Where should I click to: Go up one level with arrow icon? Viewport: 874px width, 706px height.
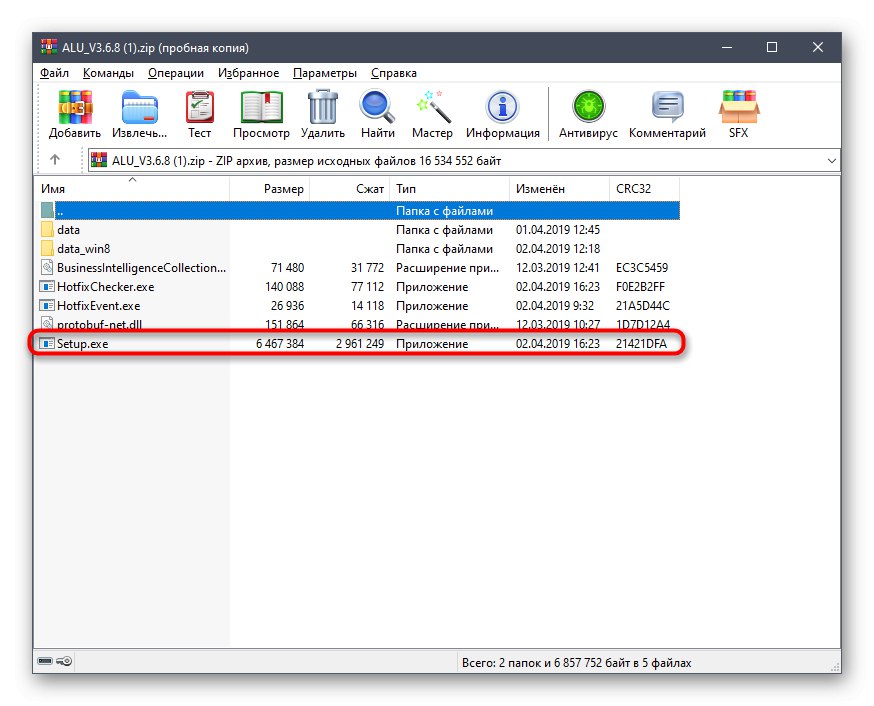(x=55, y=160)
